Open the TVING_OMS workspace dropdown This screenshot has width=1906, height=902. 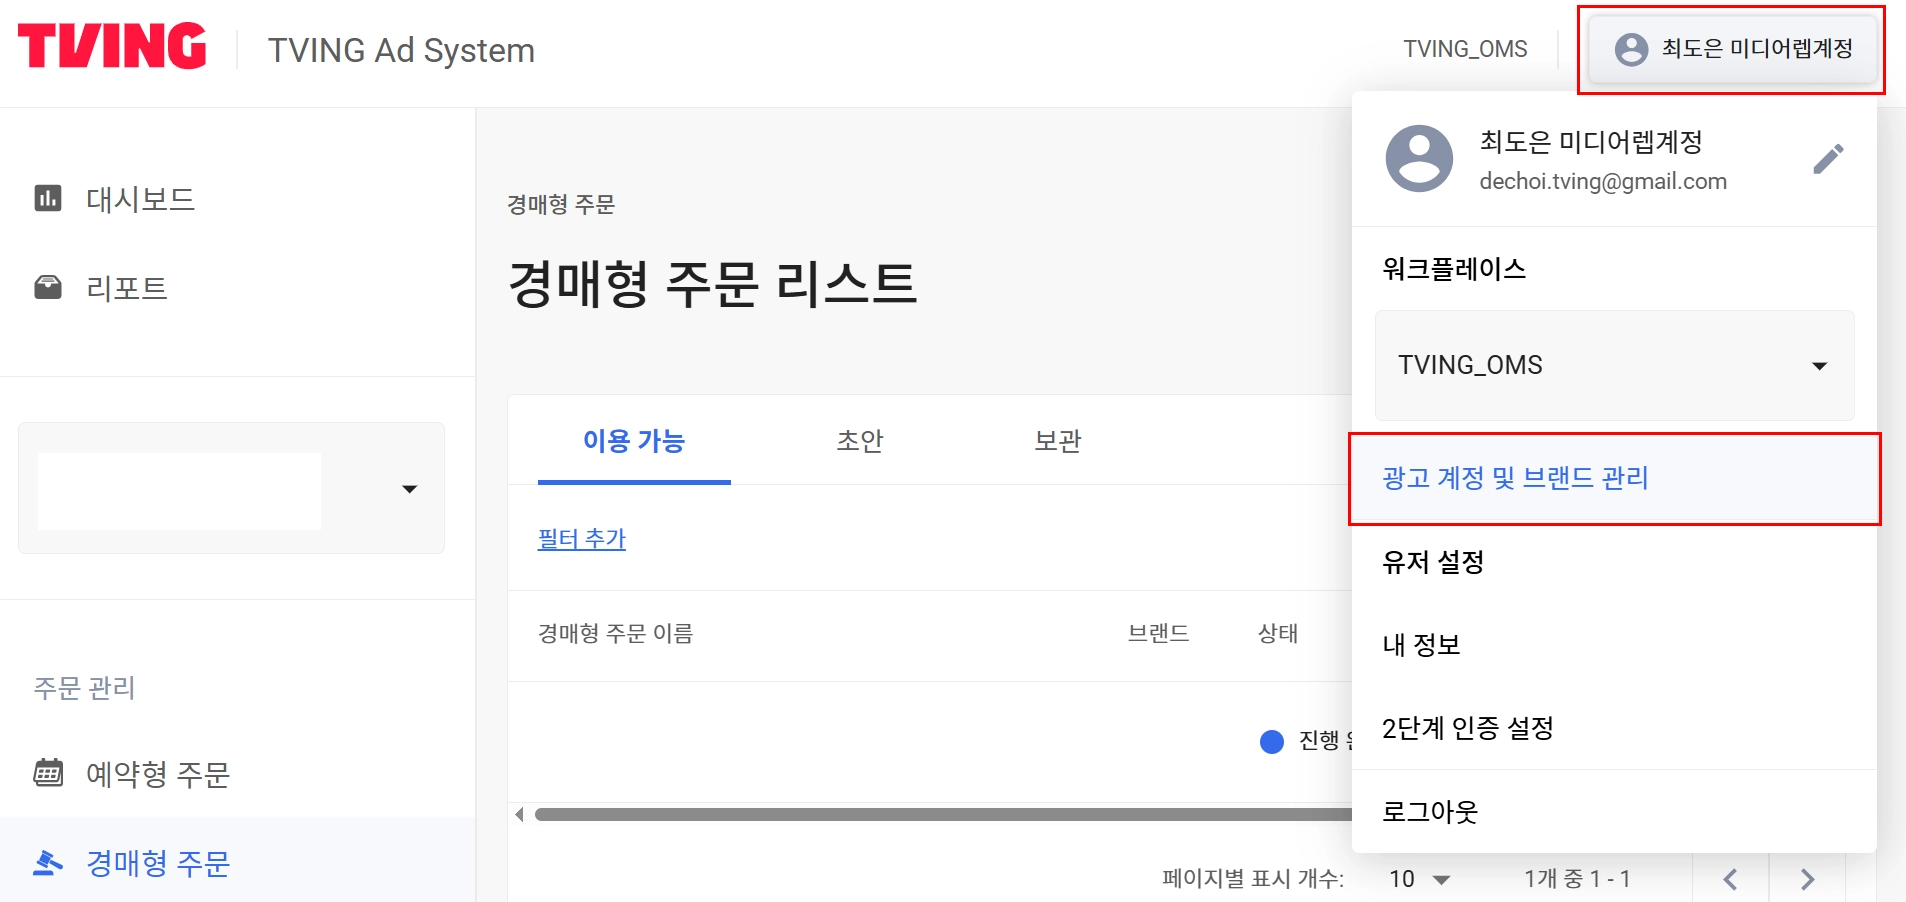1614,365
